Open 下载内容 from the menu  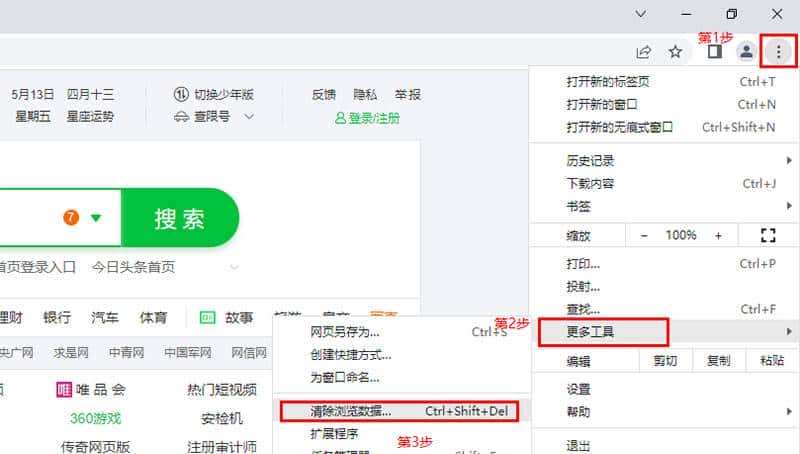click(663, 184)
